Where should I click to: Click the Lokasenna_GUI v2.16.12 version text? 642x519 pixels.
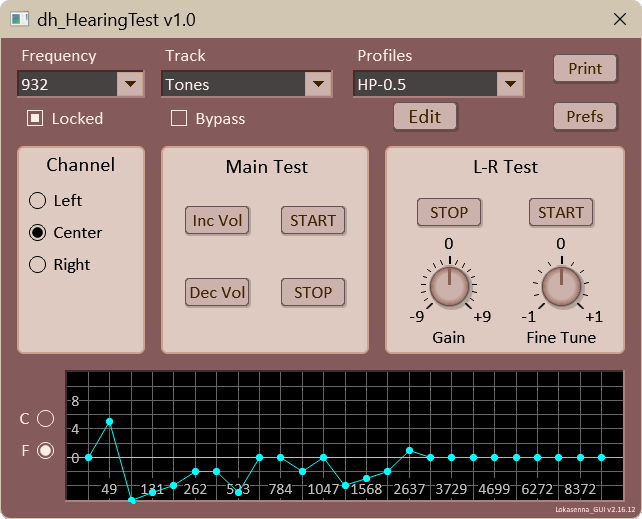595,510
